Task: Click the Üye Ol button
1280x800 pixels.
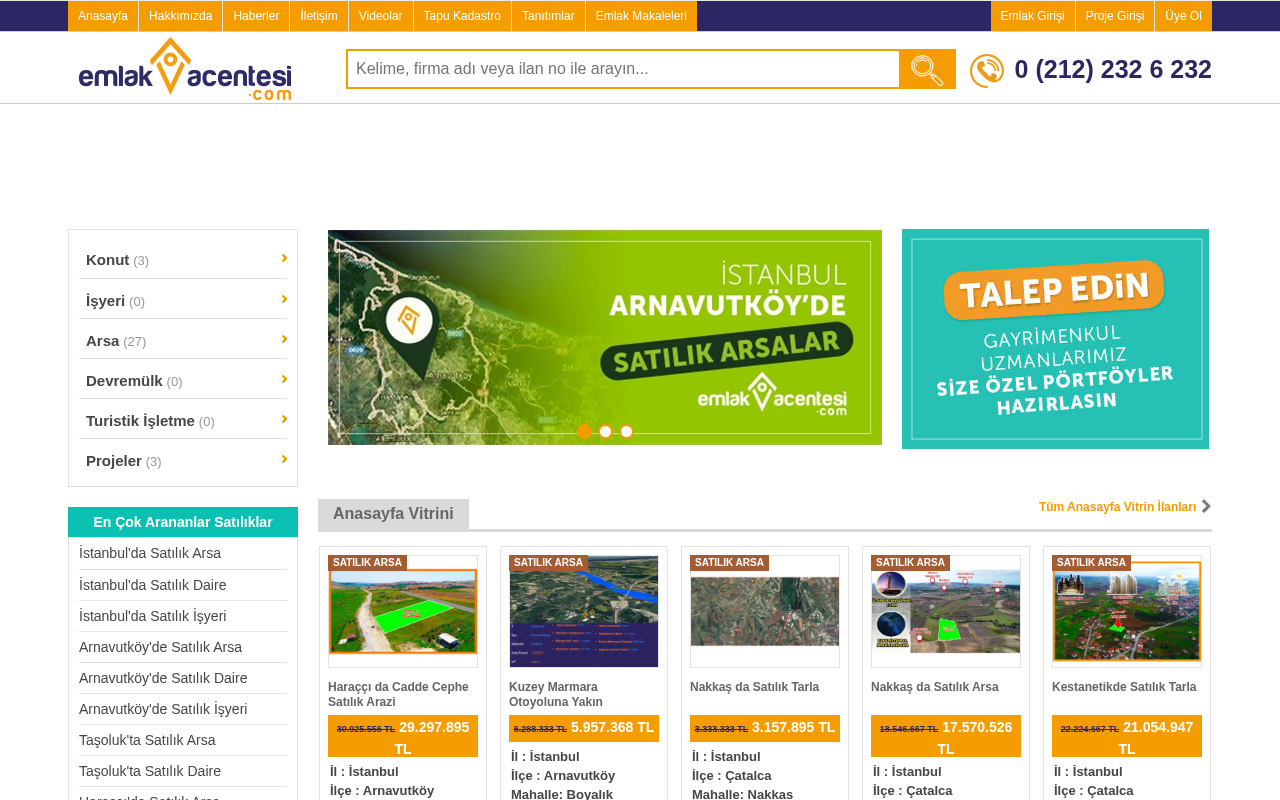Action: coord(1183,16)
